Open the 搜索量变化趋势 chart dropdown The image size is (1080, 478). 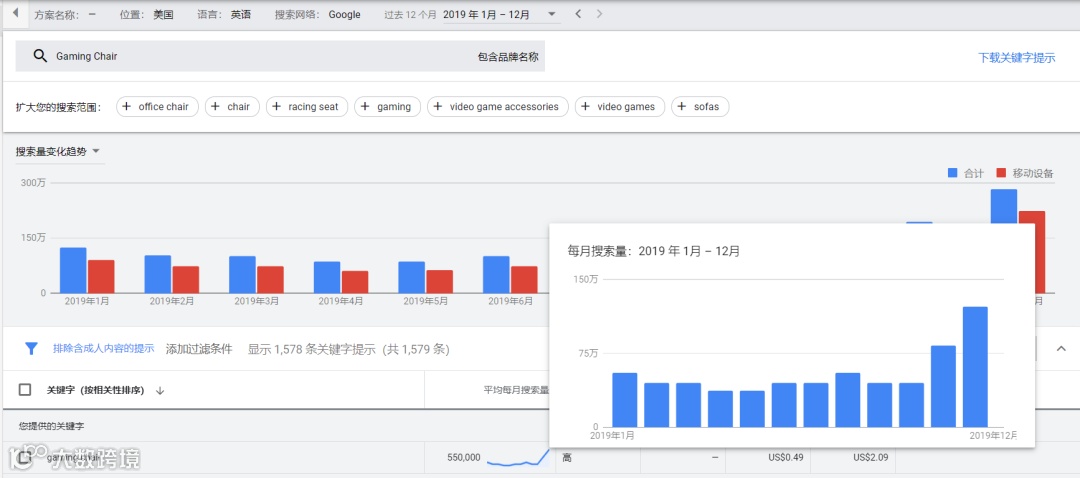tap(59, 152)
